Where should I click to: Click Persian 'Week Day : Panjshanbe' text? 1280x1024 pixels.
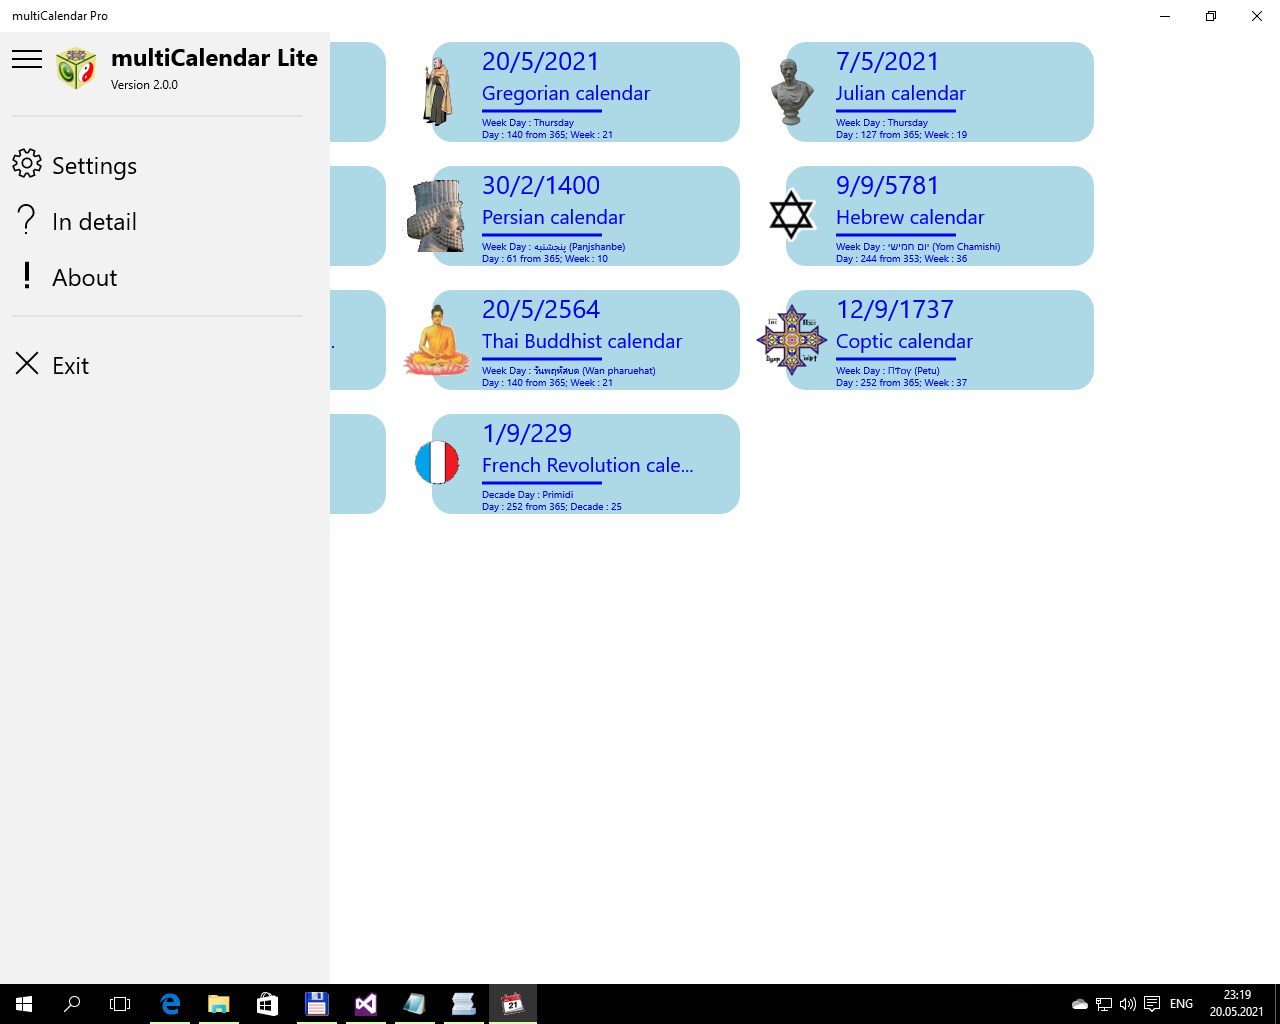(554, 247)
